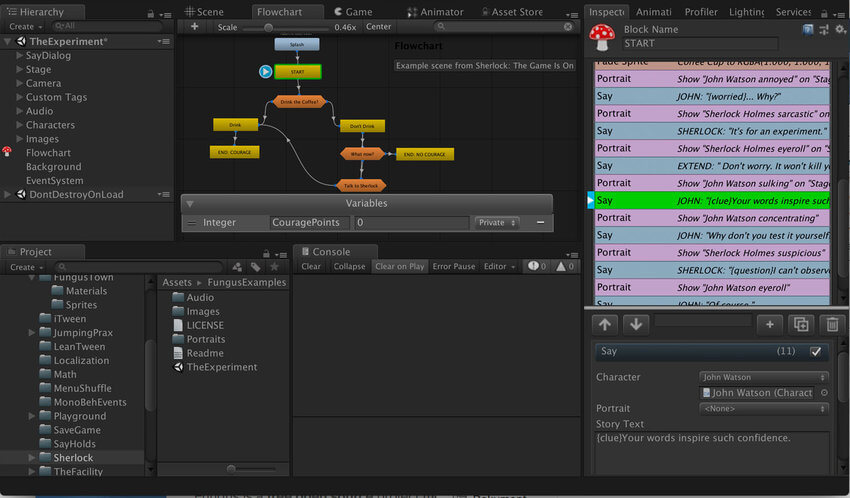Image resolution: width=850 pixels, height=498 pixels.
Task: Adjust the Project icon size slider
Action: 231,468
